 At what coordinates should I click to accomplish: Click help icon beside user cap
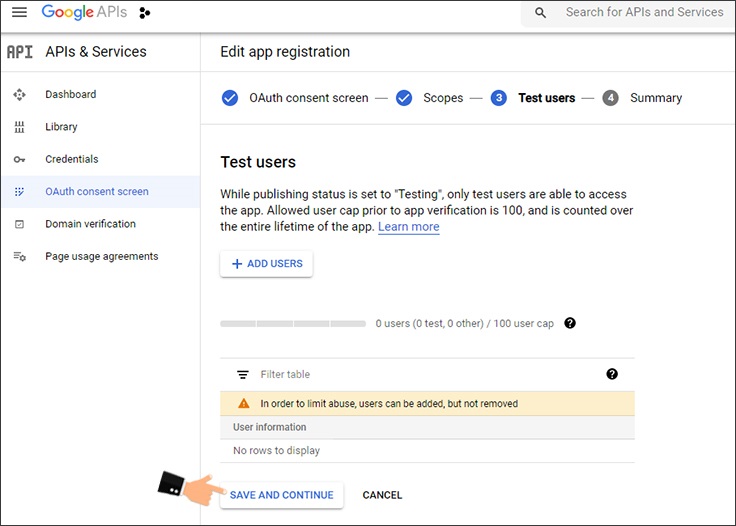[570, 324]
